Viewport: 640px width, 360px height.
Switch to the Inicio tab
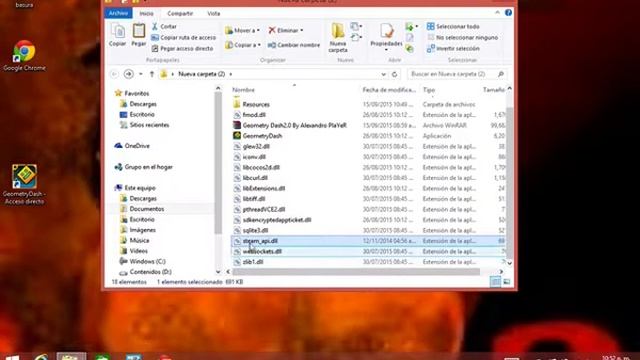tap(147, 13)
